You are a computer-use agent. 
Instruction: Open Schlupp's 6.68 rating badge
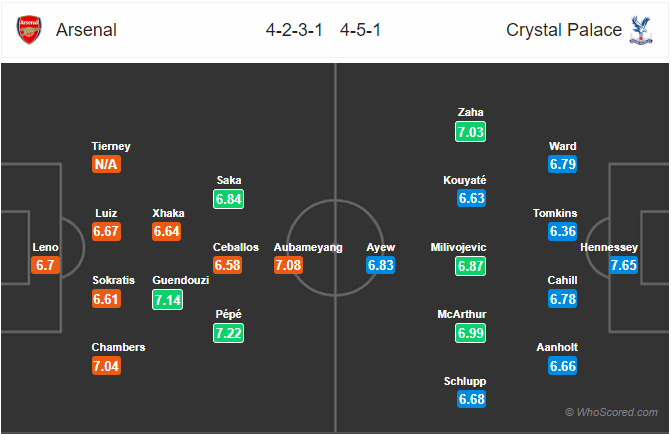472,399
